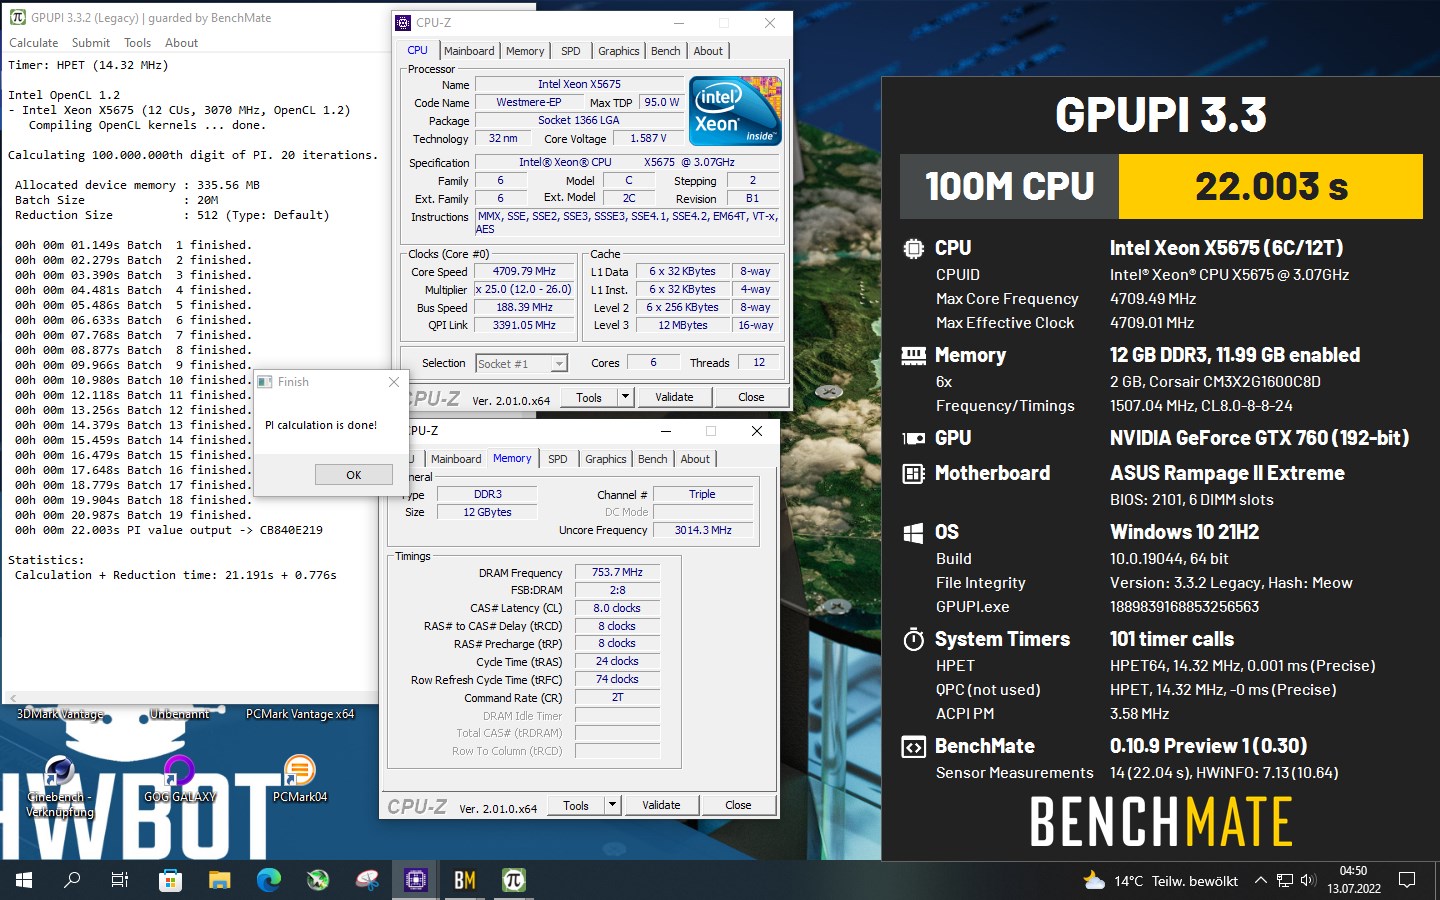Click GPUPI horizontal scrollbar left arrow

coord(12,698)
